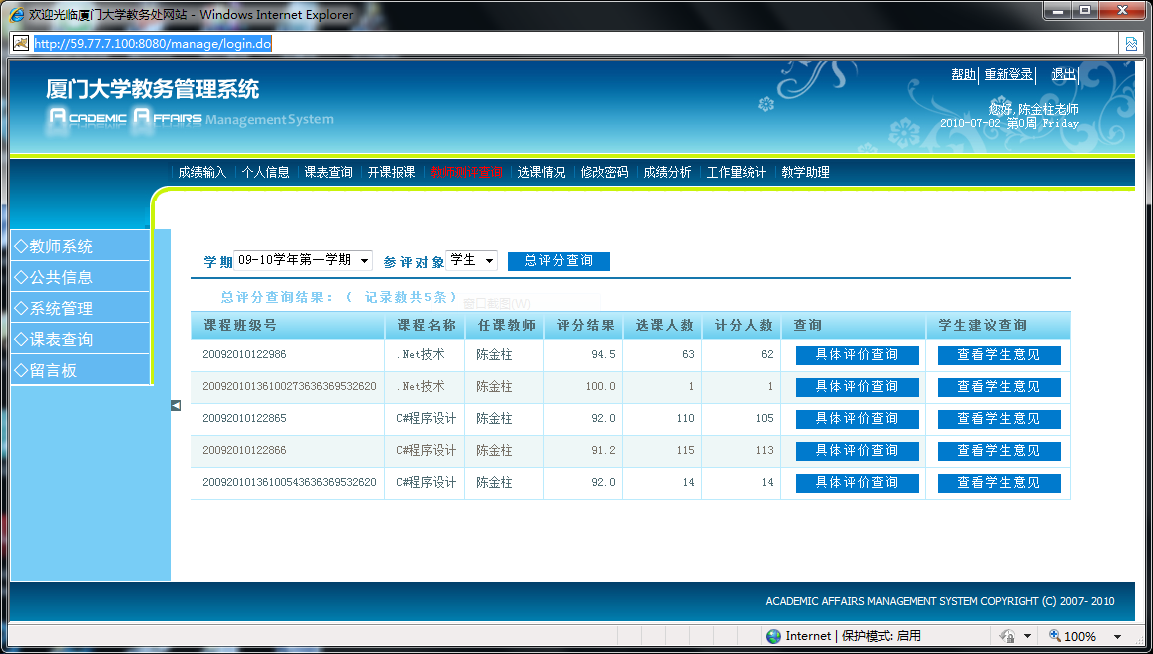Screen dimensions: 1153x654
Task: Click the Tomcat favicon in address bar
Action: click(x=20, y=44)
